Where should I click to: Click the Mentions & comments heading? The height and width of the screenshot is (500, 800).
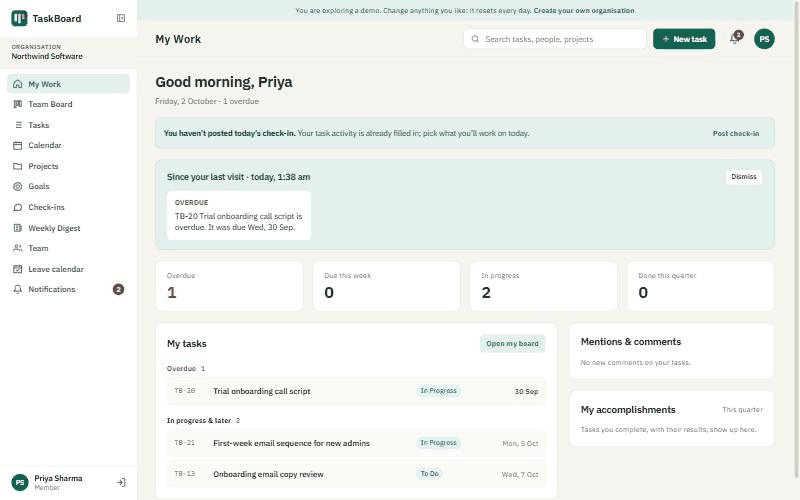[x=631, y=342]
